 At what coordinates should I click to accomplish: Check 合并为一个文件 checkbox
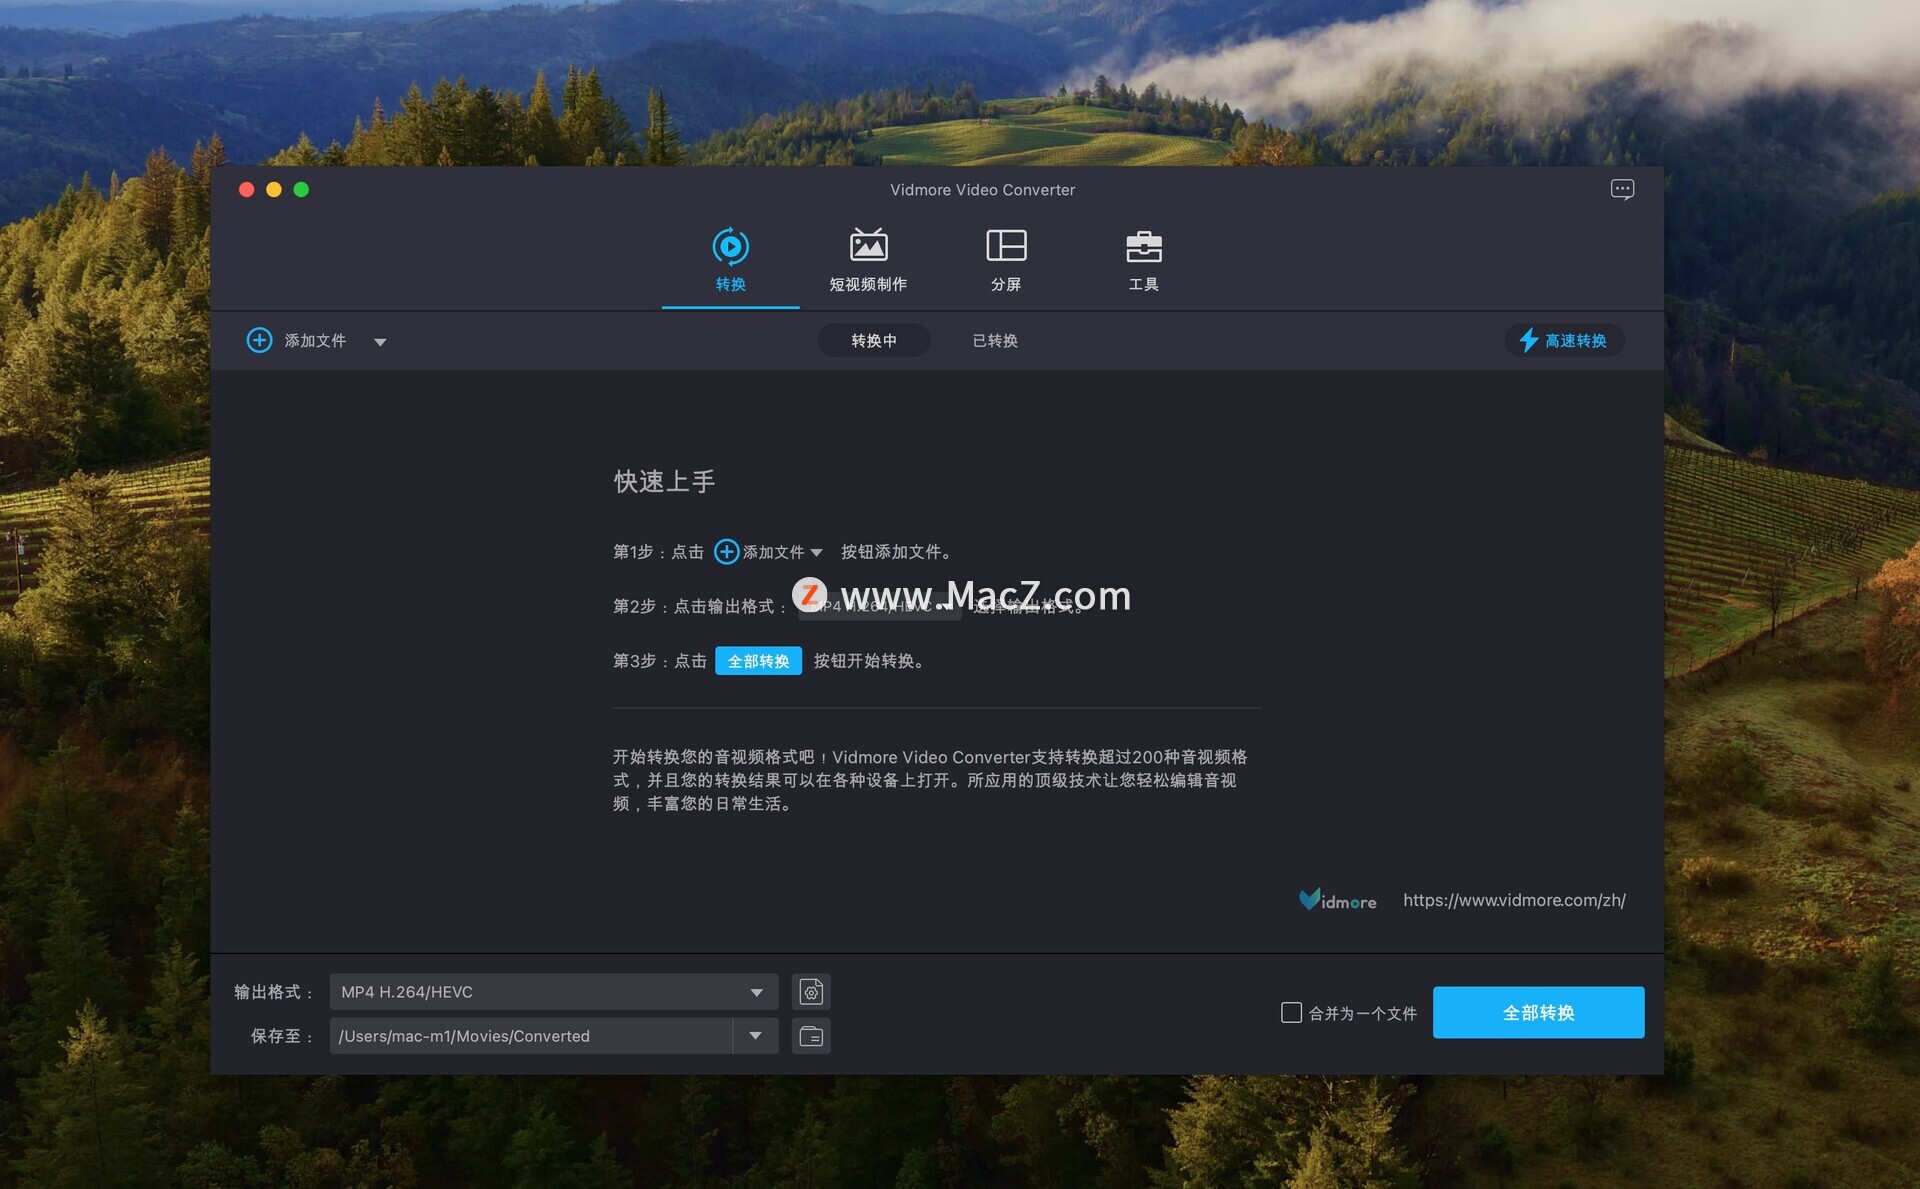[1291, 1013]
